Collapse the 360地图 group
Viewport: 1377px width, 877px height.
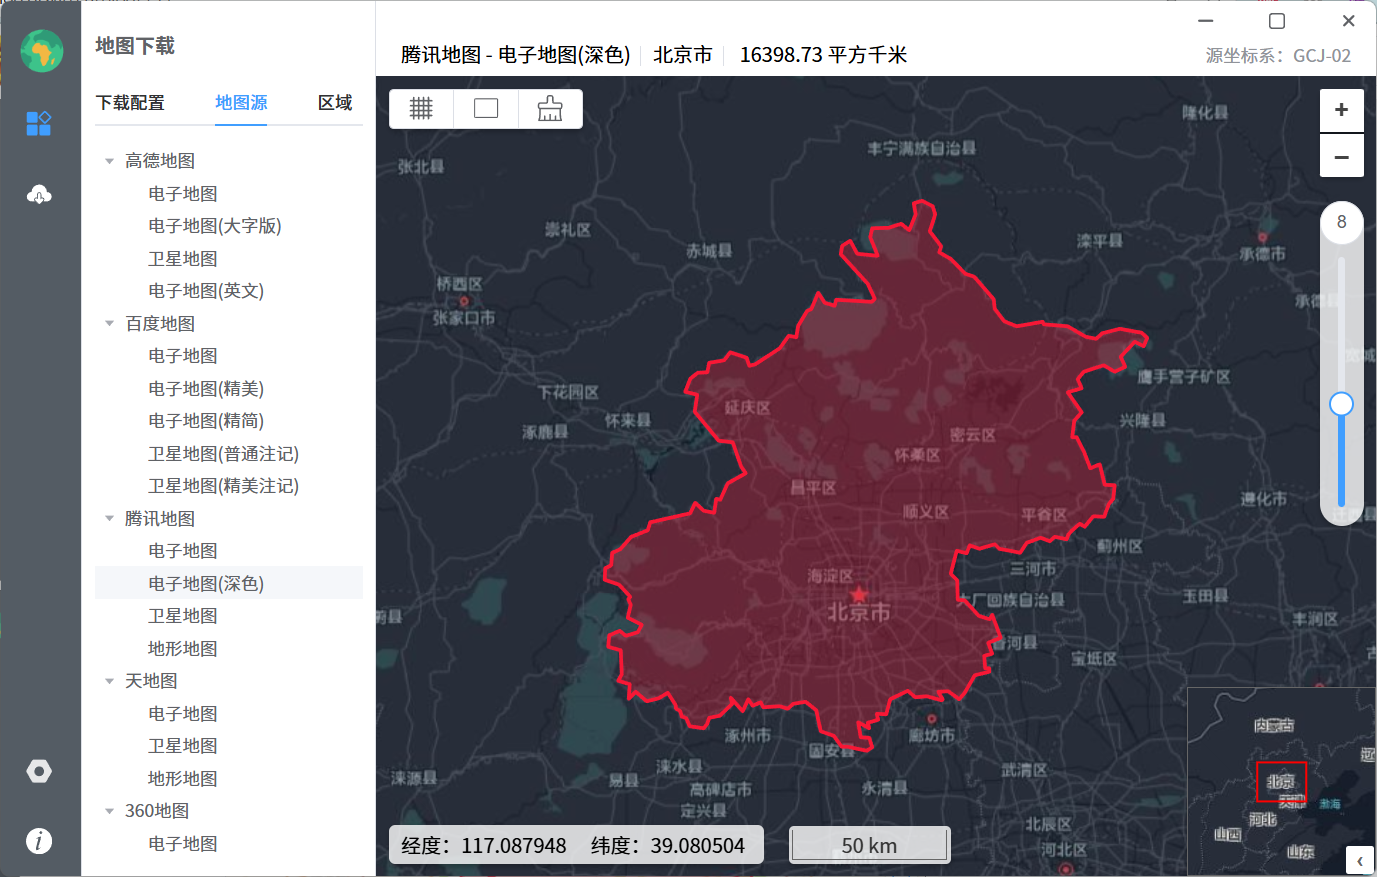point(109,810)
